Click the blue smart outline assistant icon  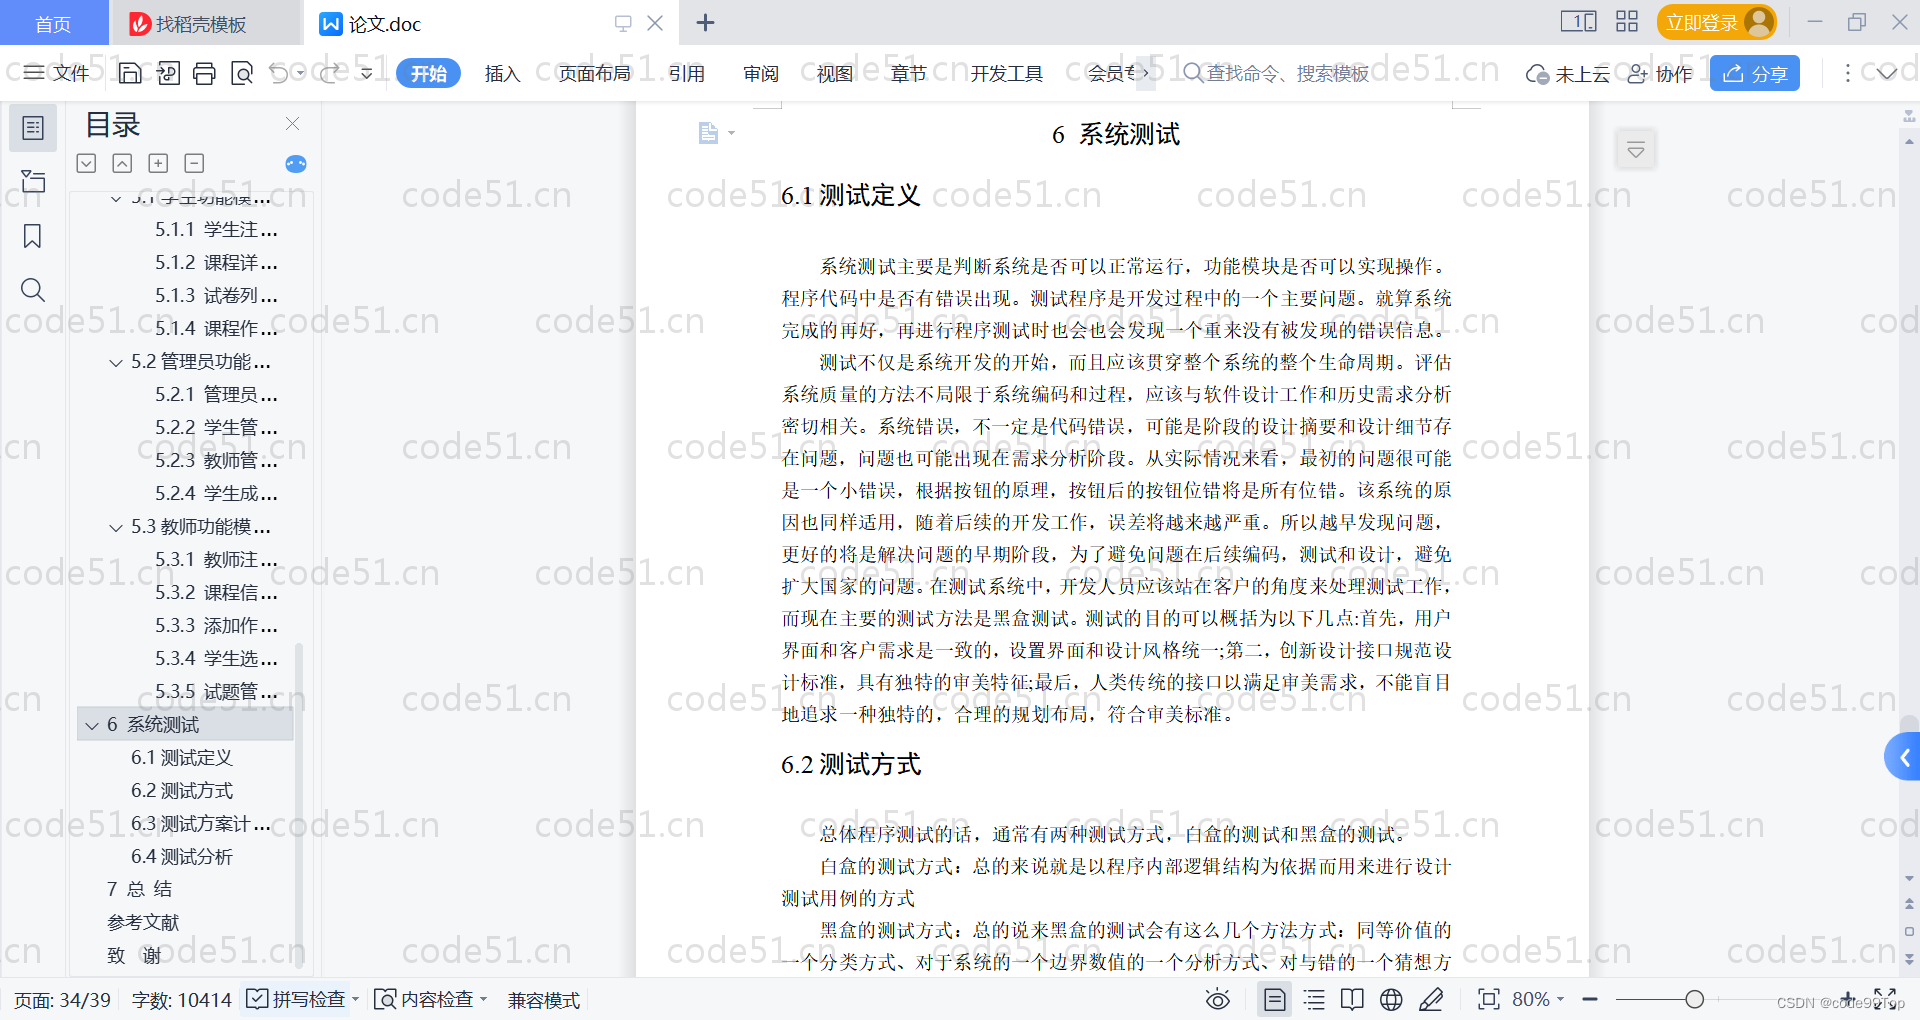(296, 164)
